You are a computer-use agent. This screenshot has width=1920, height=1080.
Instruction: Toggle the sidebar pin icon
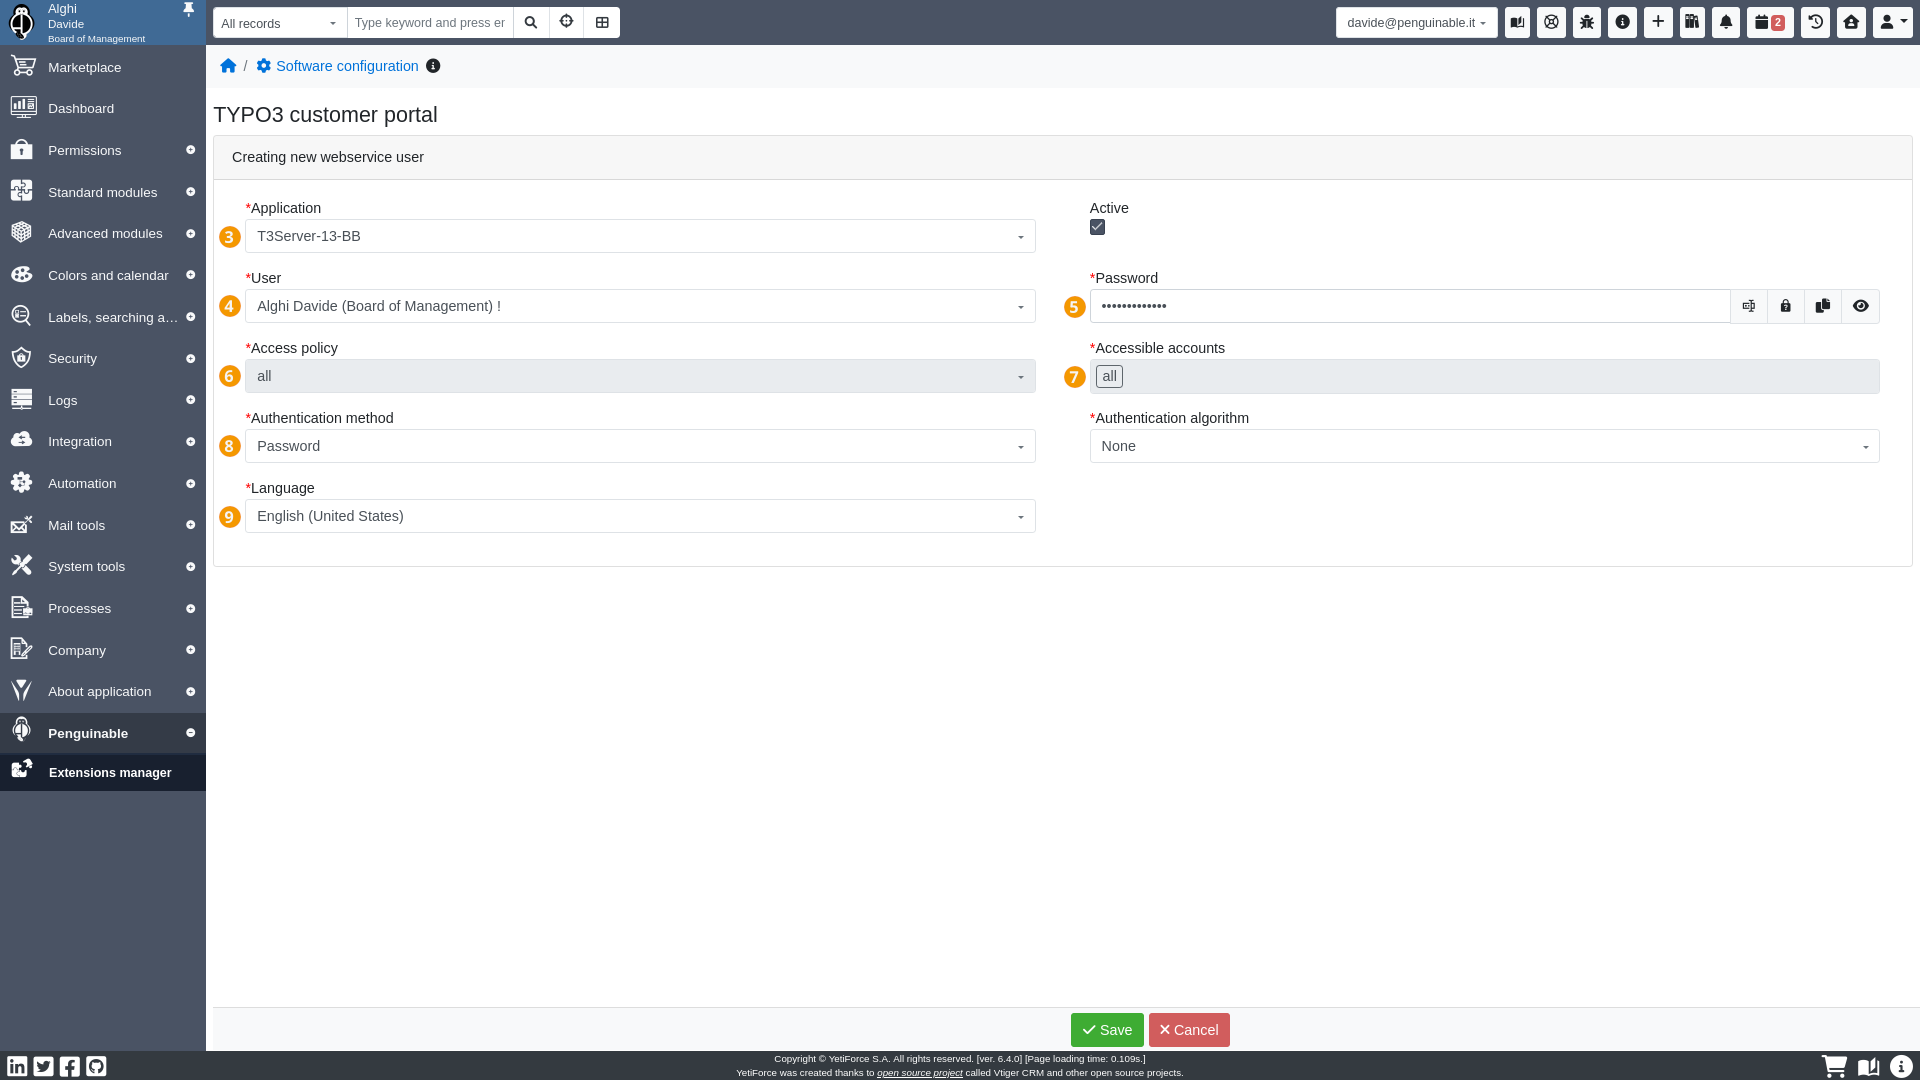click(188, 10)
